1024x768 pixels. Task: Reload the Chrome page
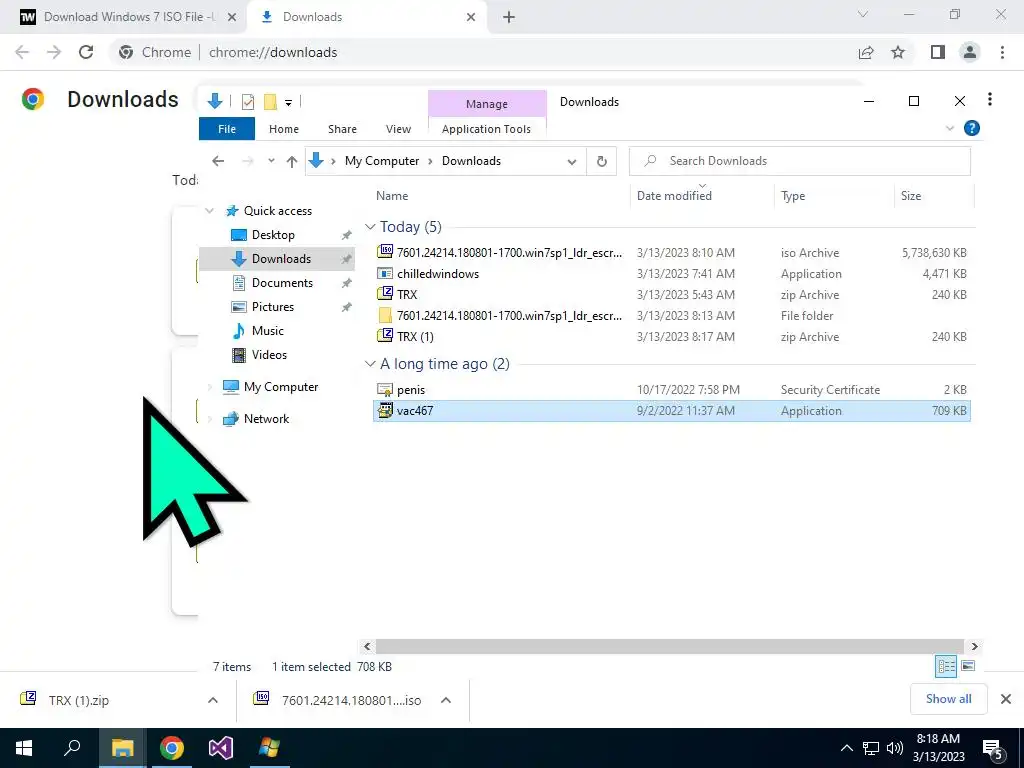86,52
